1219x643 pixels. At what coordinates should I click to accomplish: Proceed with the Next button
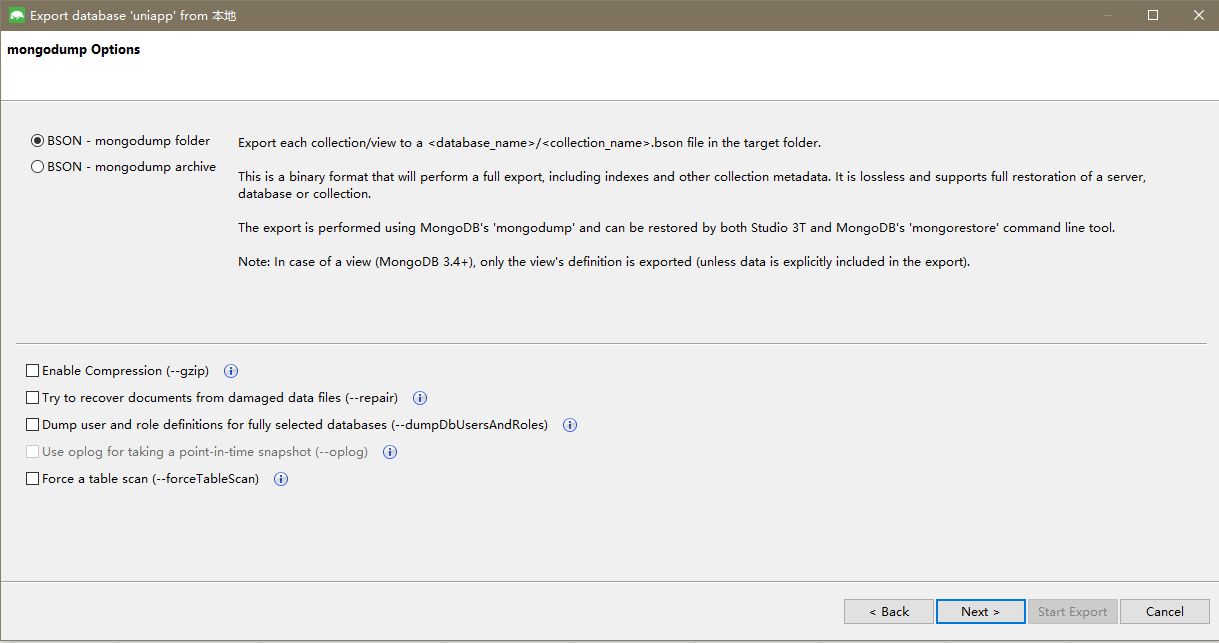(x=981, y=611)
